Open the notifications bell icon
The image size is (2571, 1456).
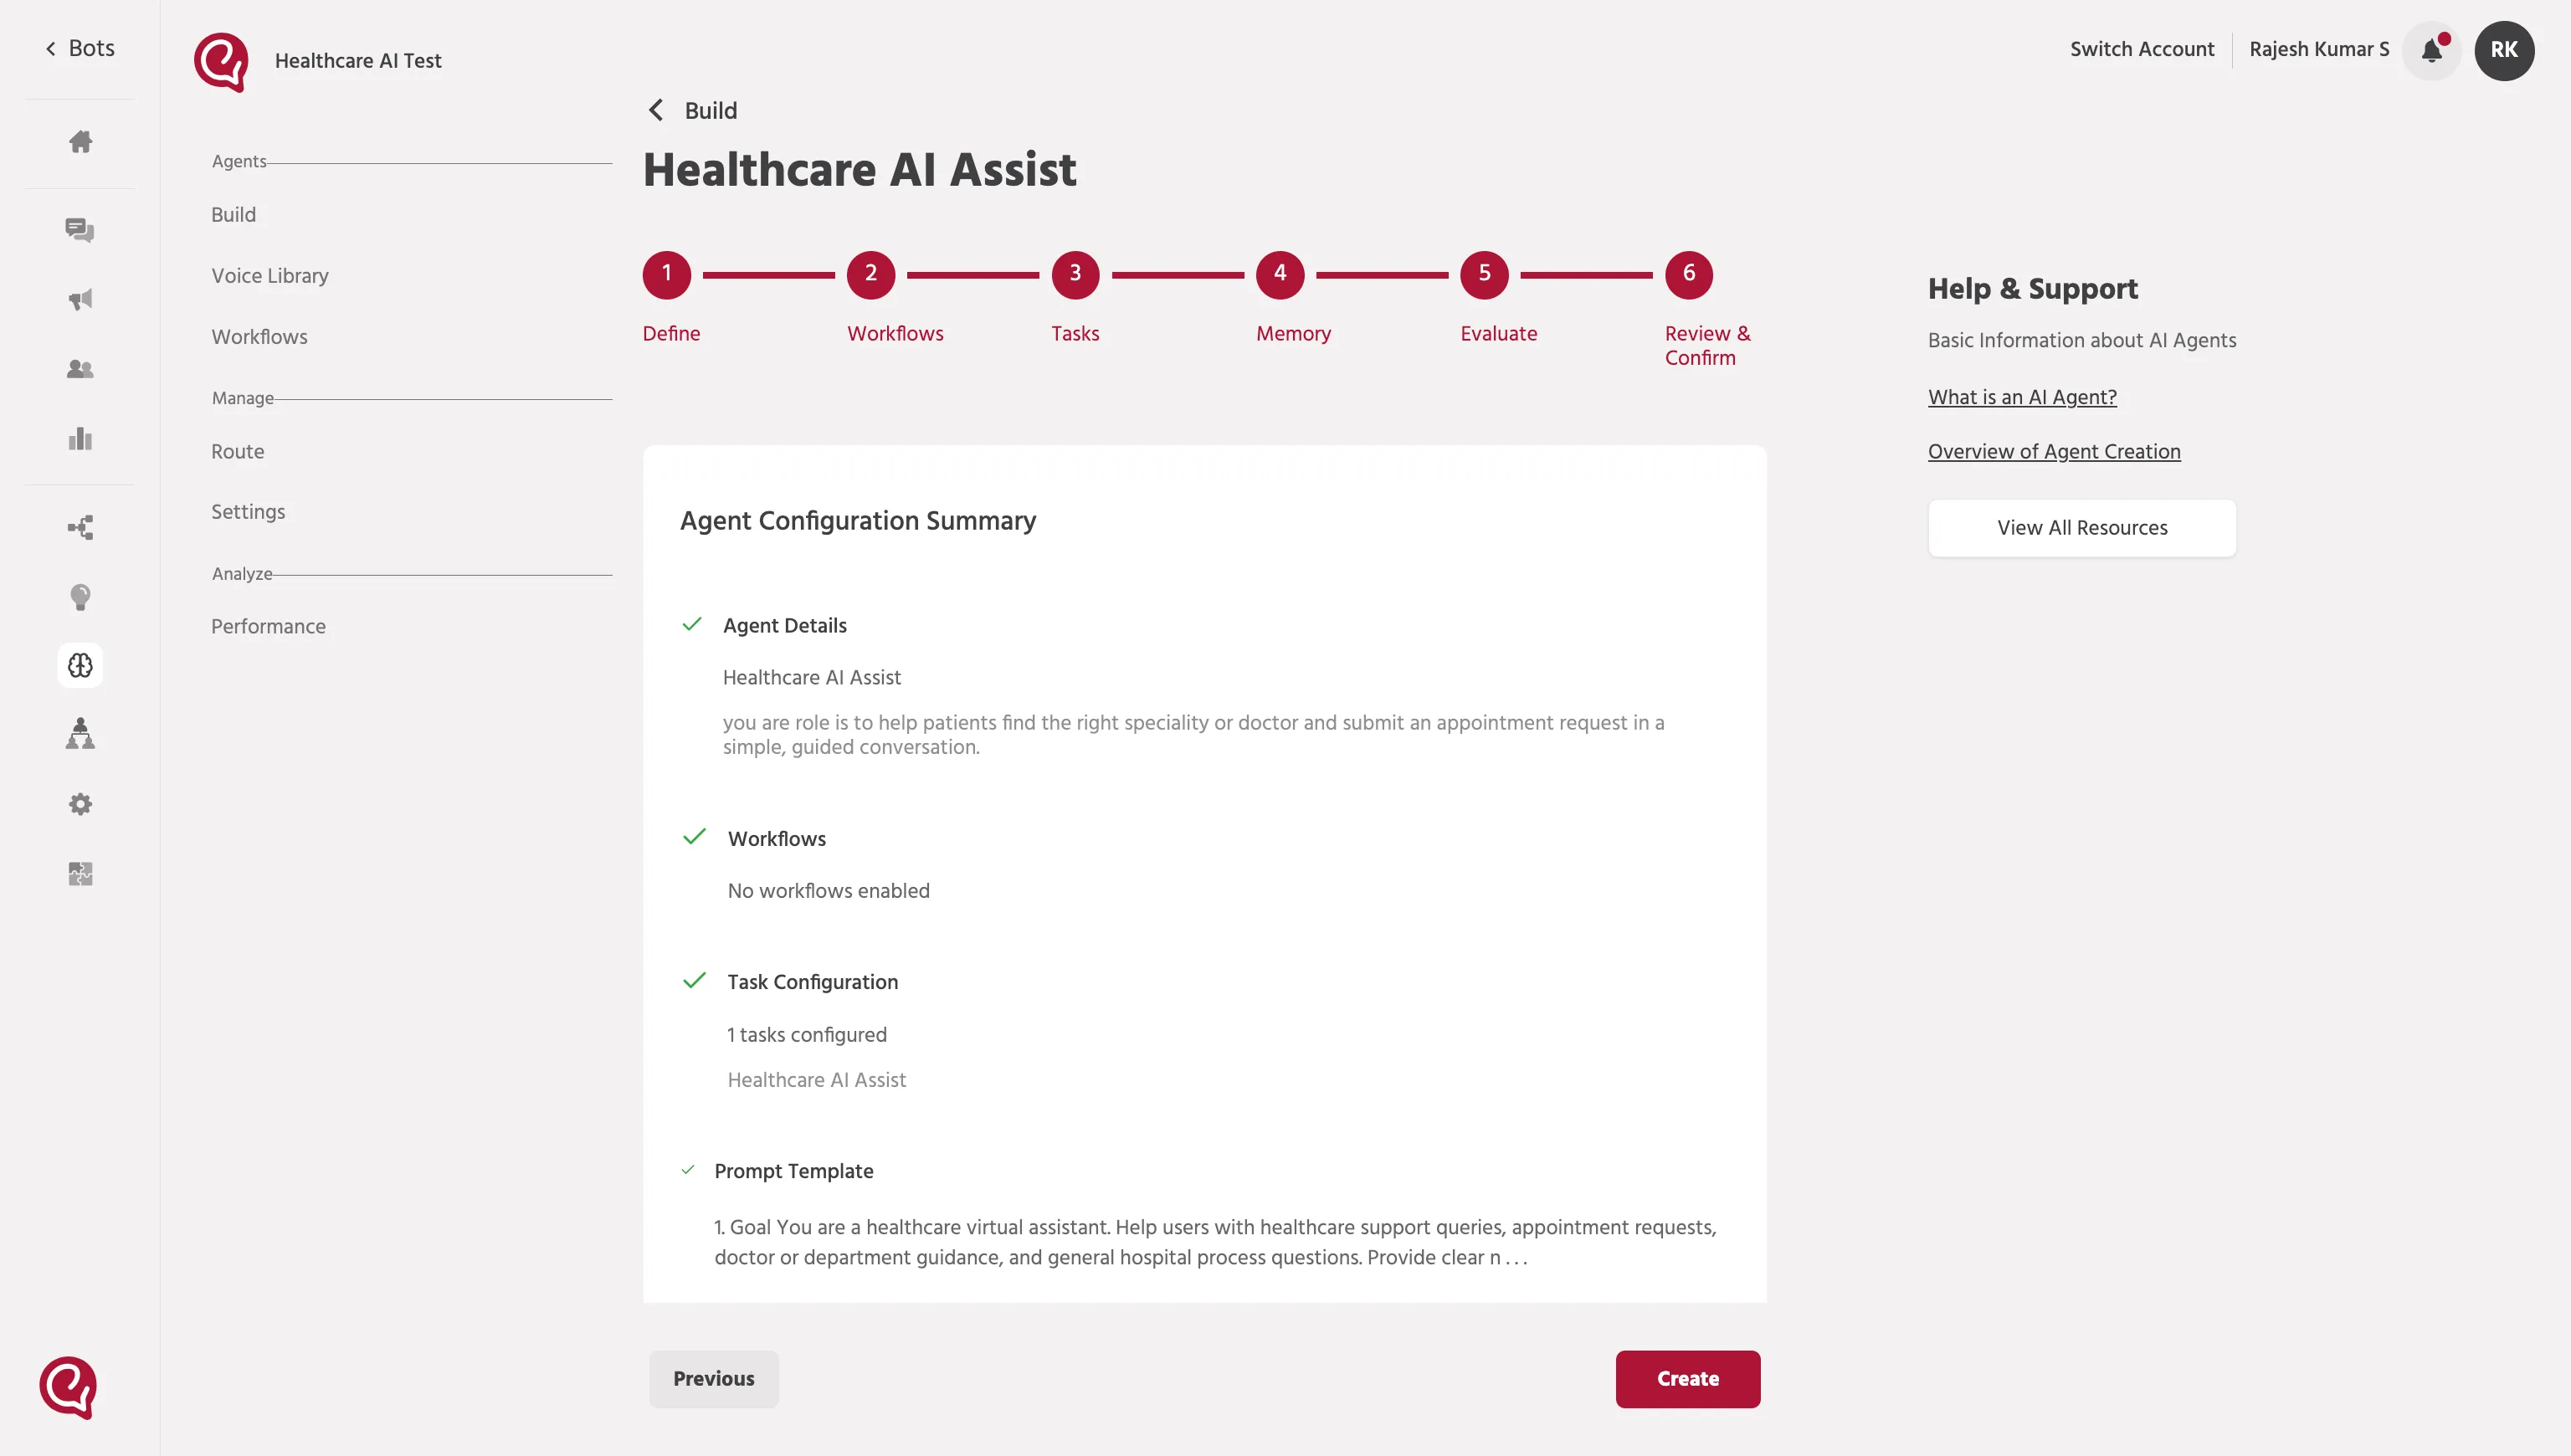pos(2432,50)
